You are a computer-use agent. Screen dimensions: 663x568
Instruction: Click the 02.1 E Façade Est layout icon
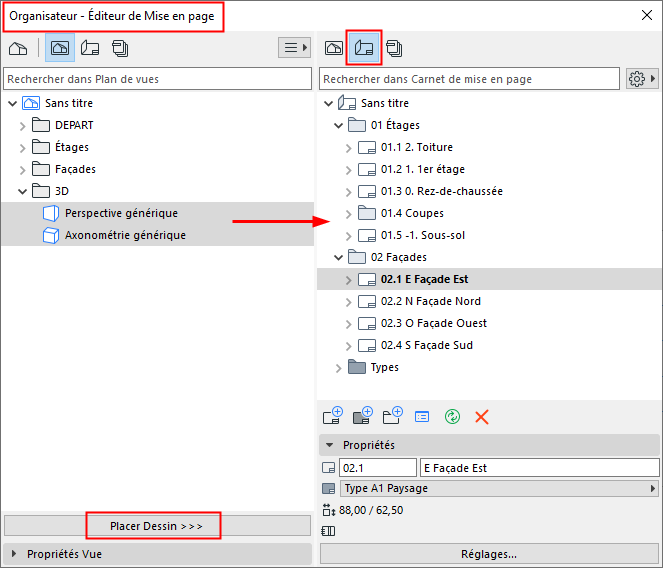click(x=367, y=279)
